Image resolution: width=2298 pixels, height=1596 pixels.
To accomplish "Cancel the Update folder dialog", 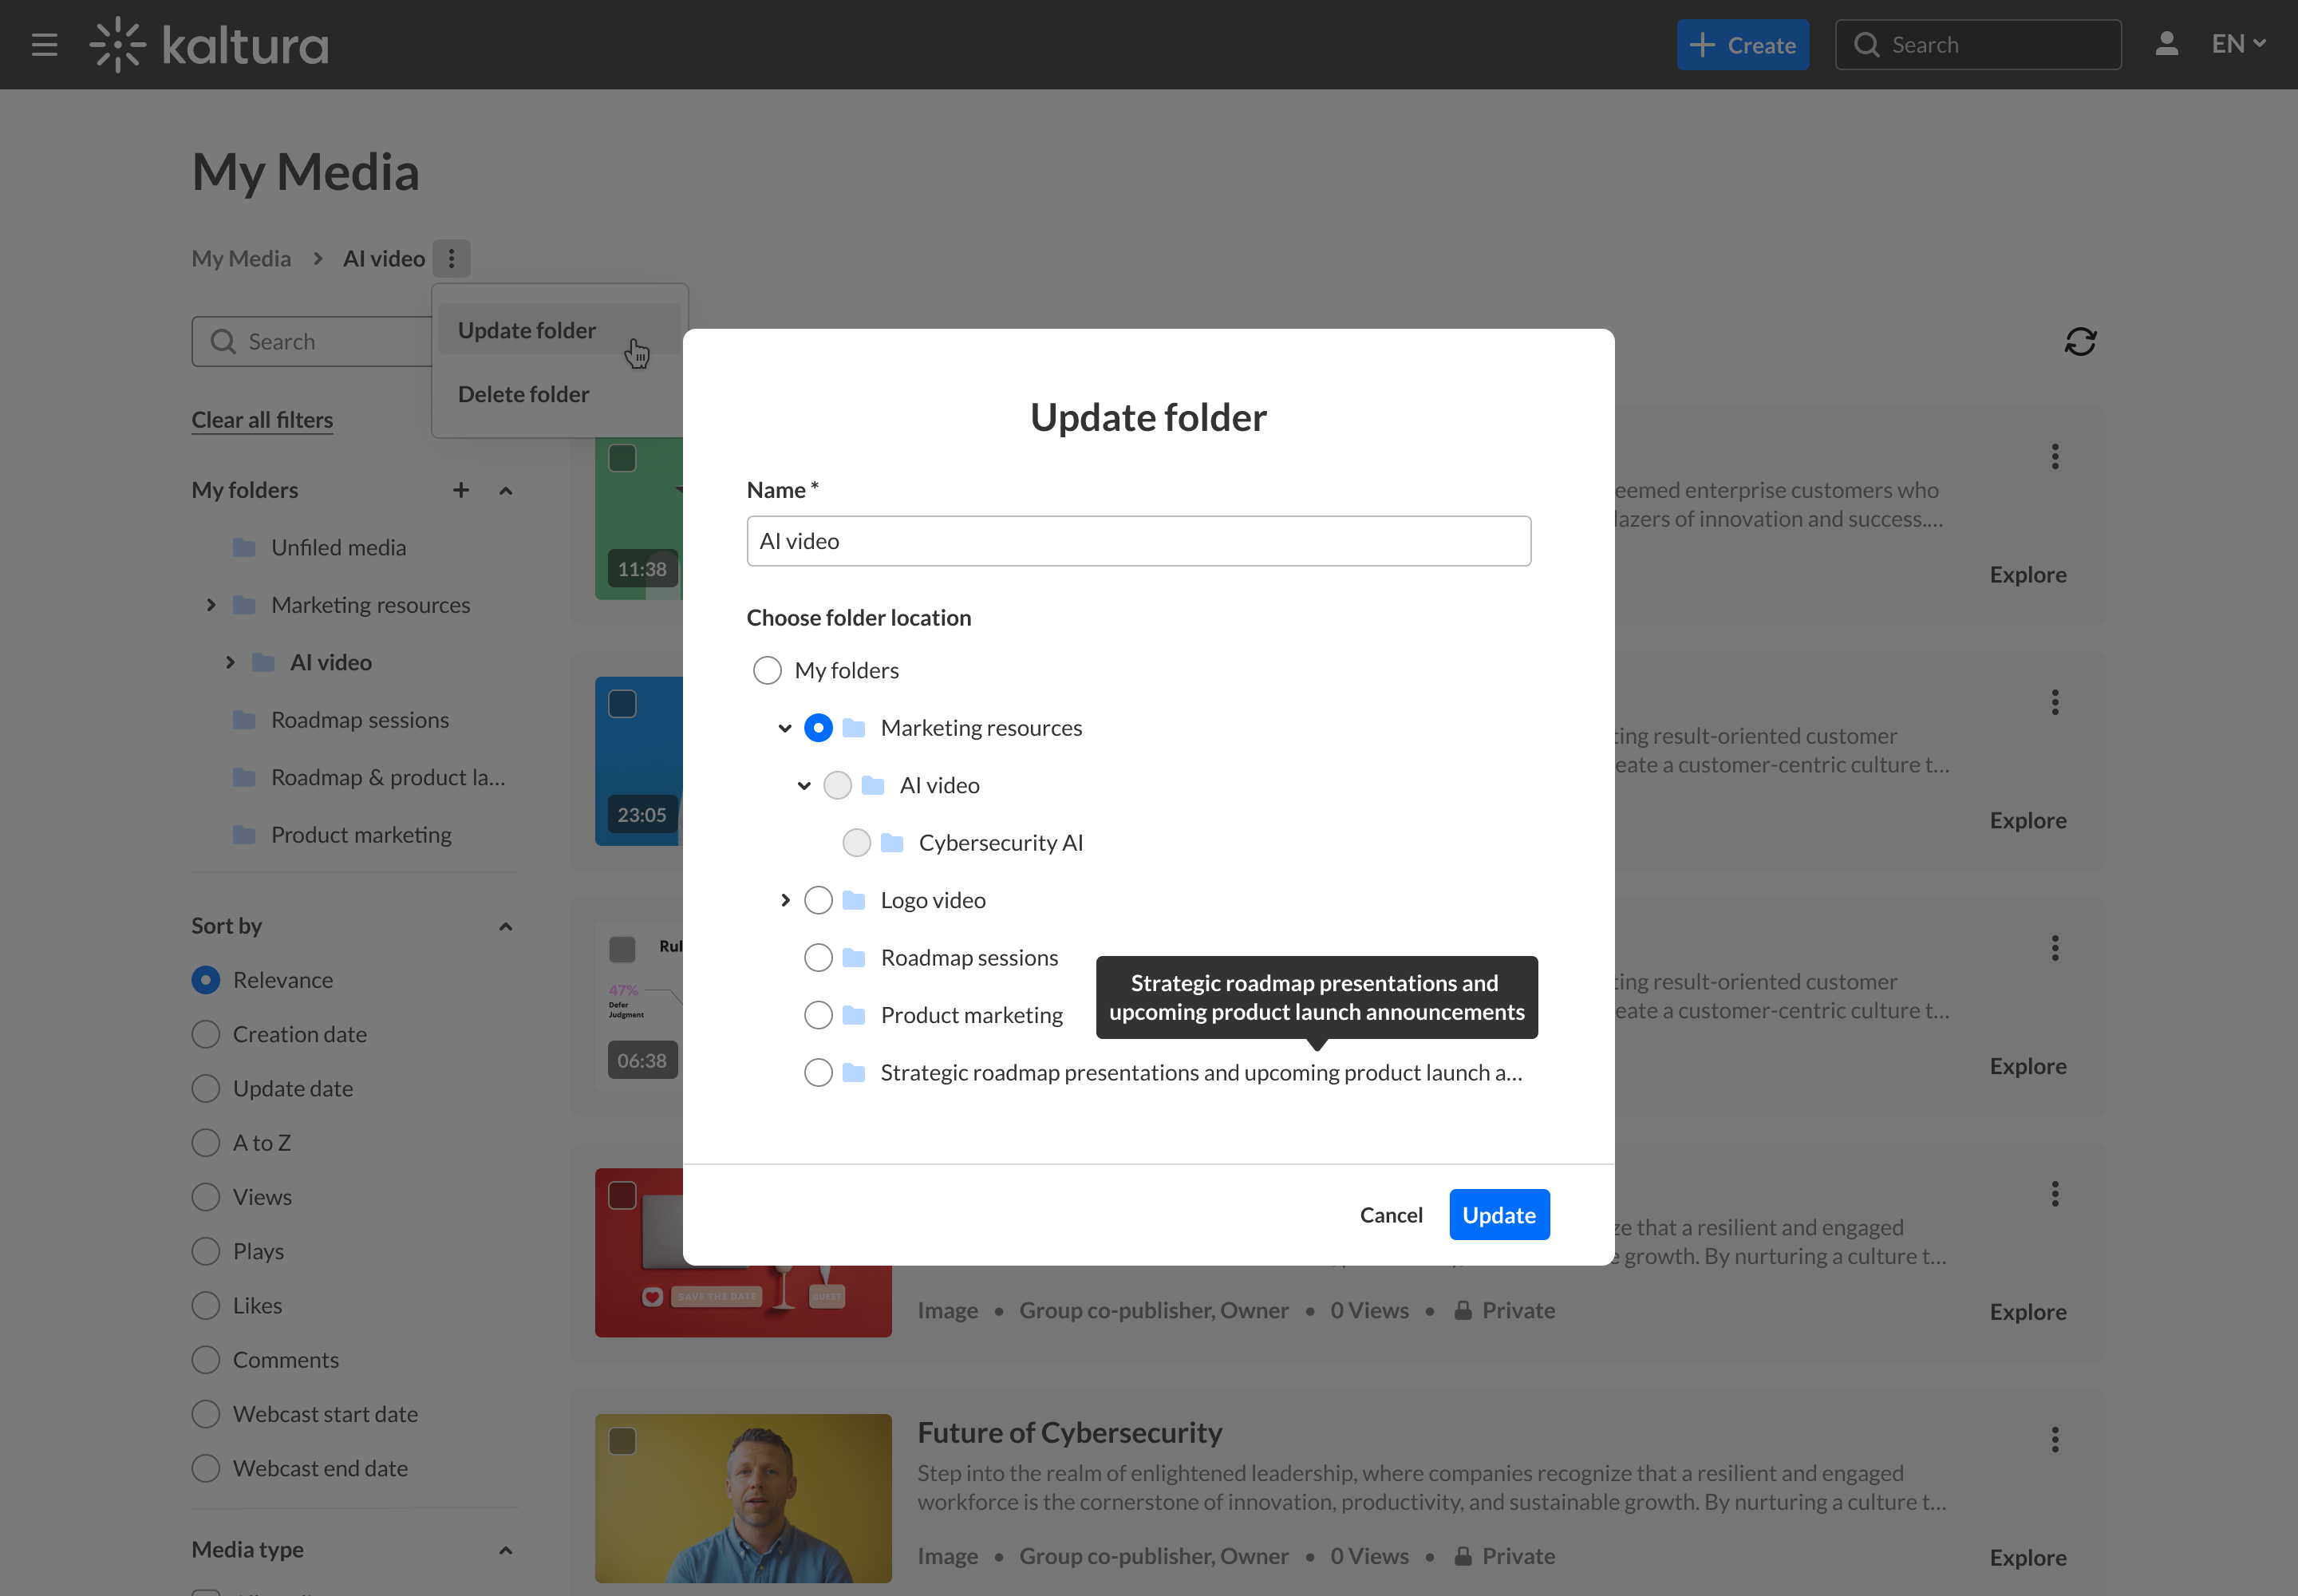I will [x=1391, y=1215].
